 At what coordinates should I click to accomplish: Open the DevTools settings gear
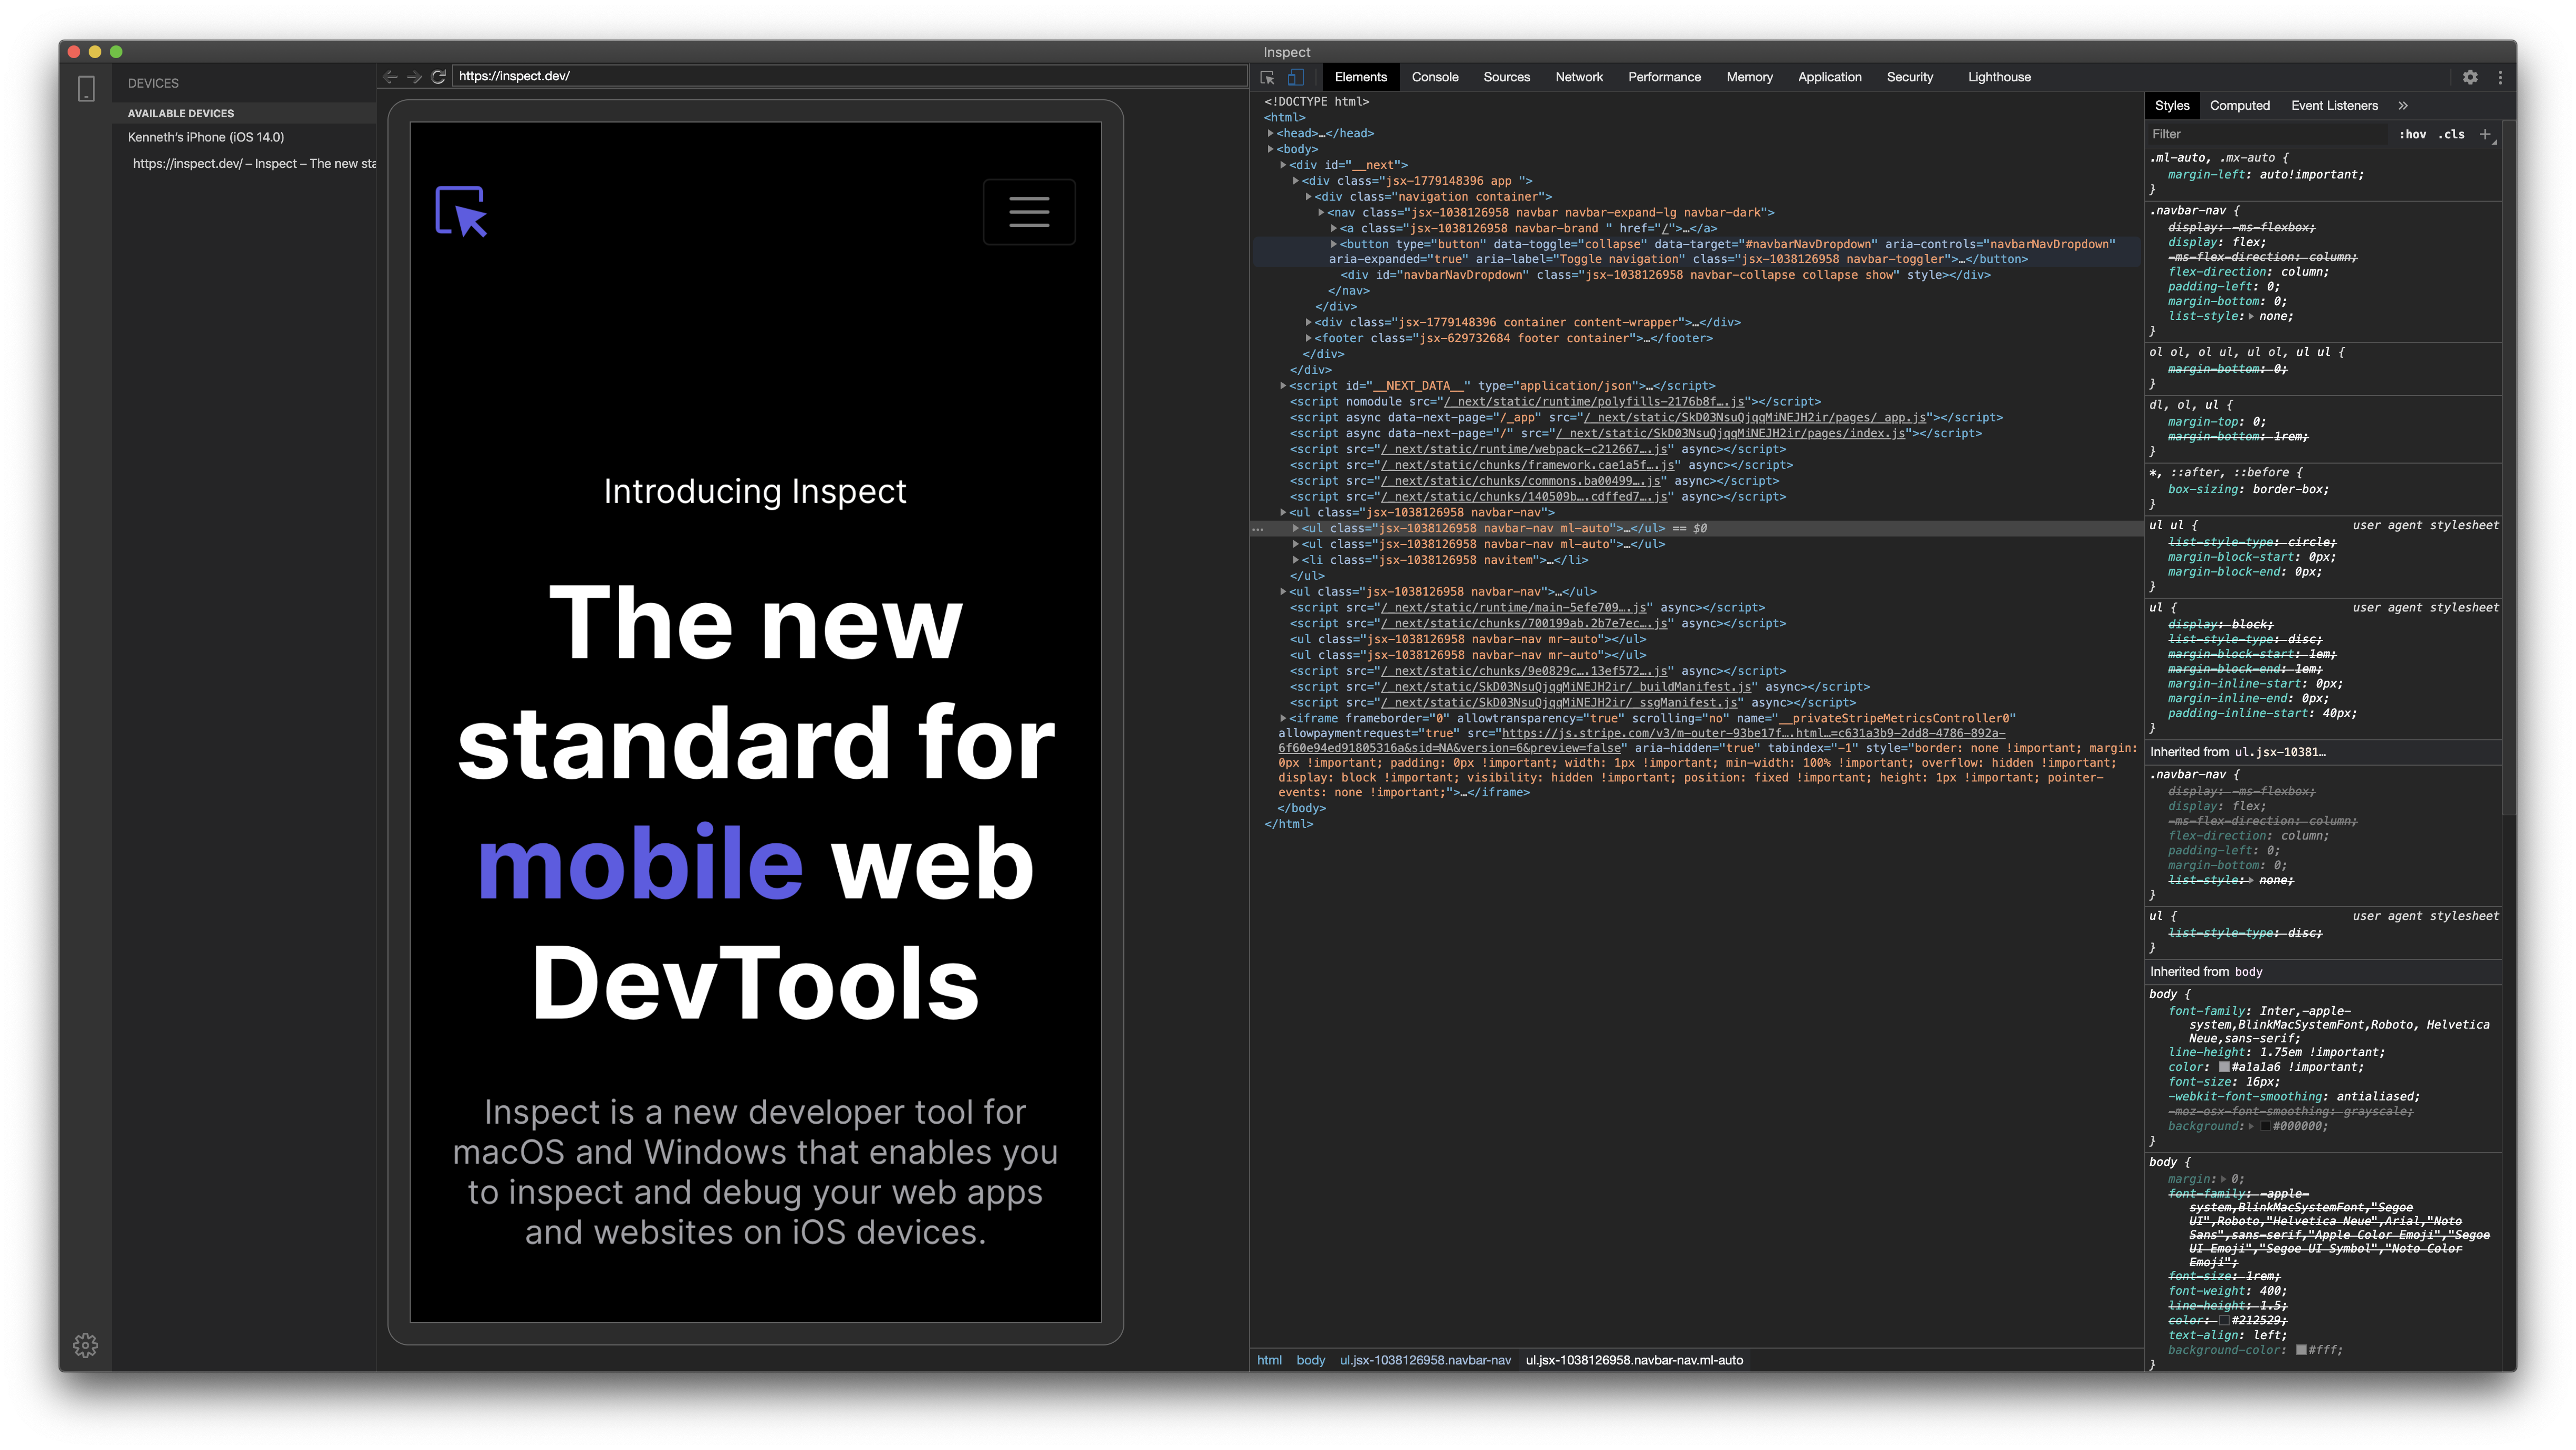[2471, 77]
